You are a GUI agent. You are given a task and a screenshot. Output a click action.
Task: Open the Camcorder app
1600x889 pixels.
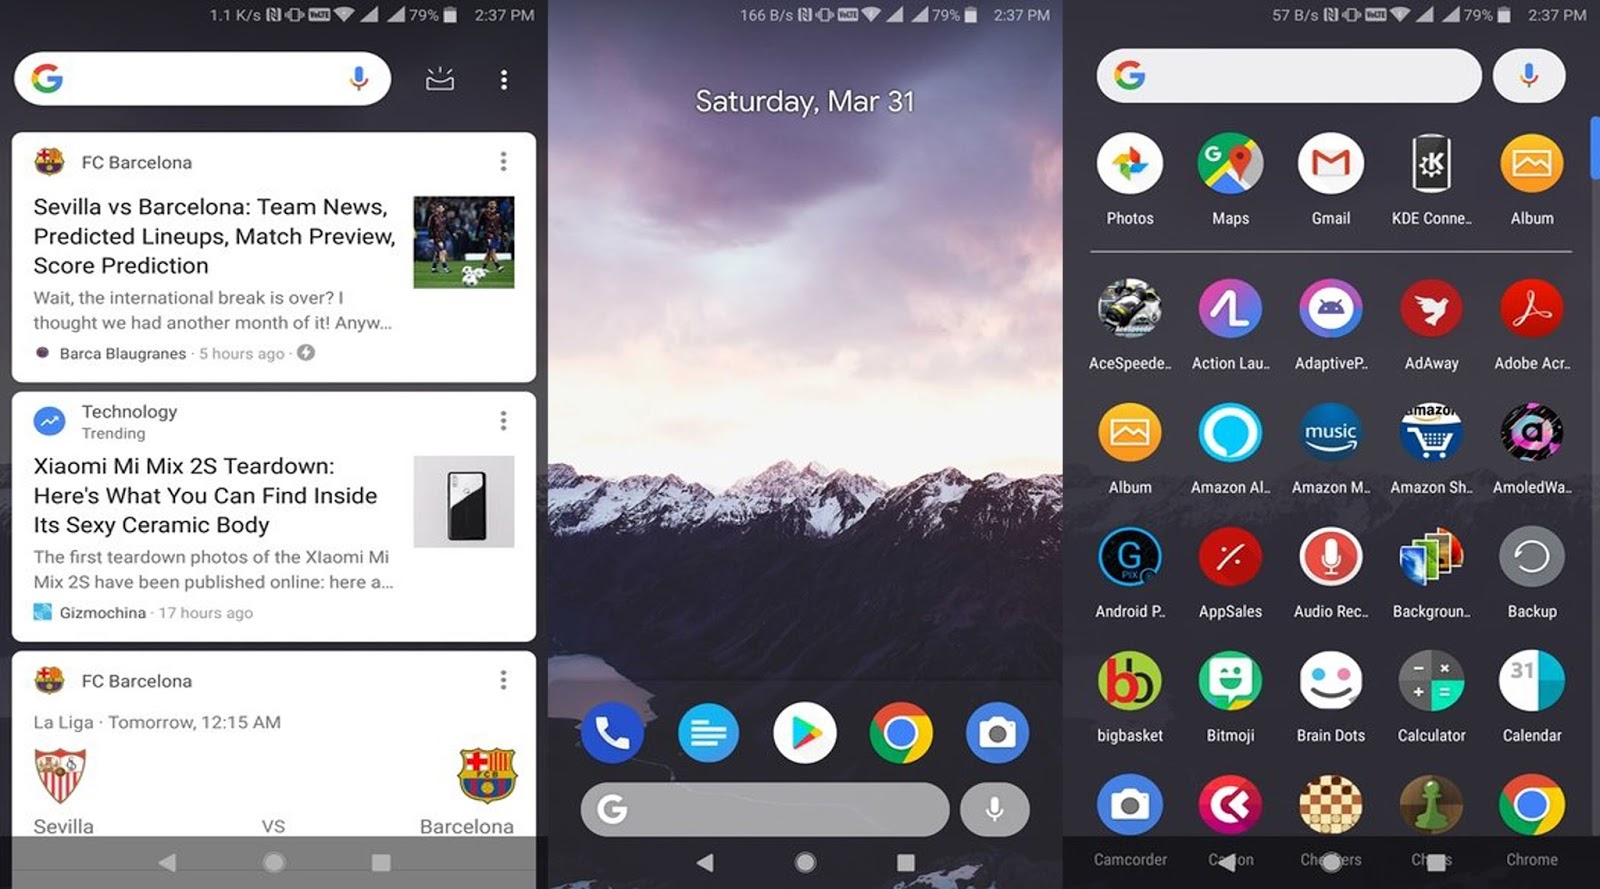tap(1130, 820)
